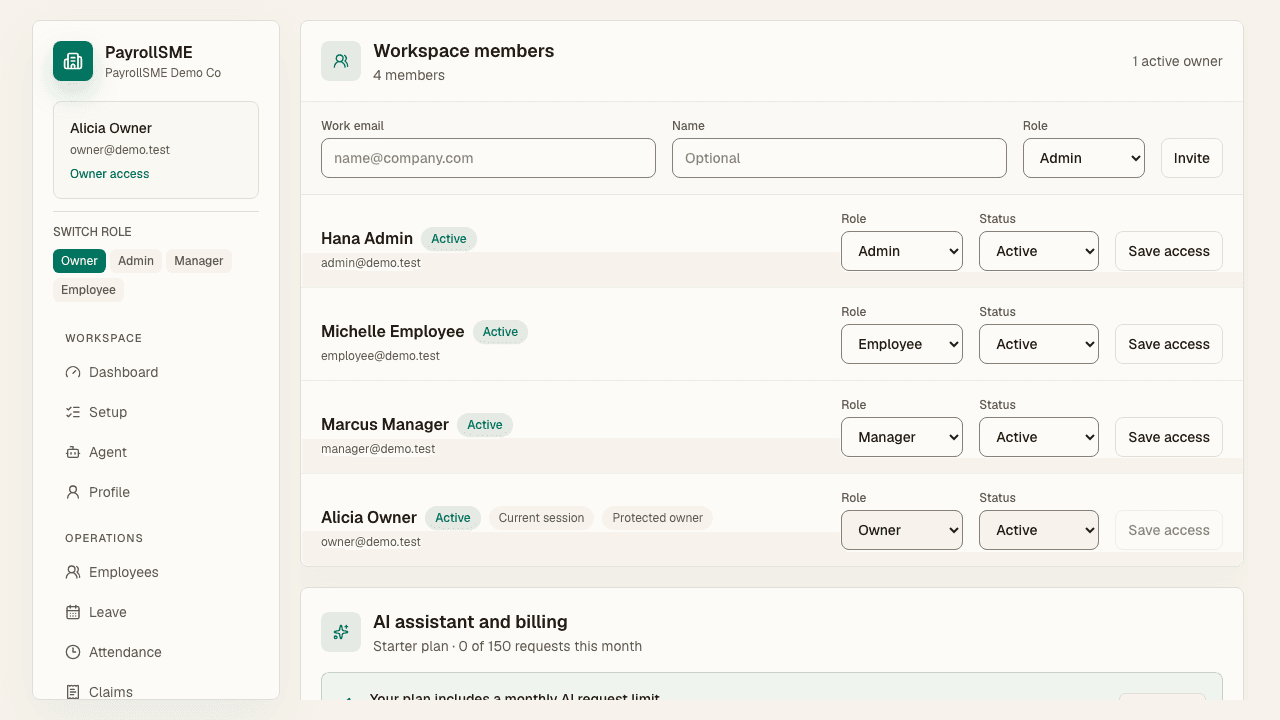Click the "Current session" badge
Viewport: 1280px width, 720px height.
[541, 518]
